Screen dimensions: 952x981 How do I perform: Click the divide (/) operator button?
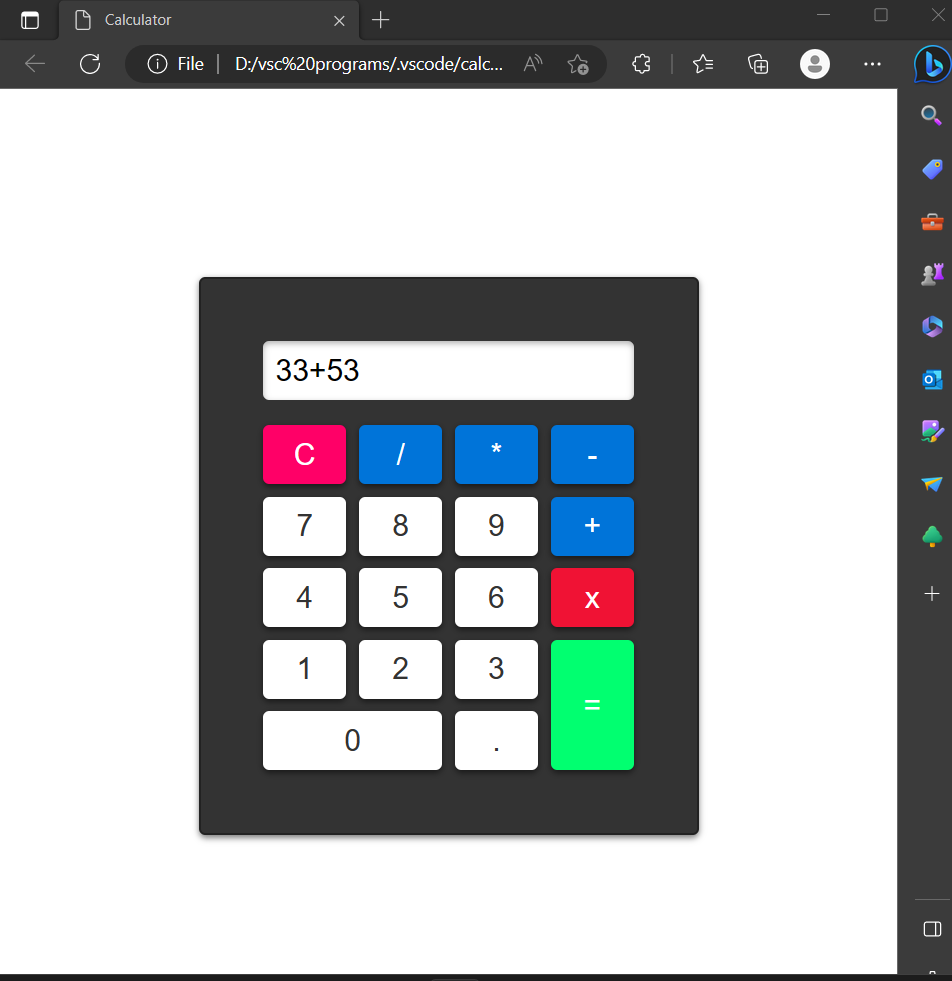(x=400, y=454)
